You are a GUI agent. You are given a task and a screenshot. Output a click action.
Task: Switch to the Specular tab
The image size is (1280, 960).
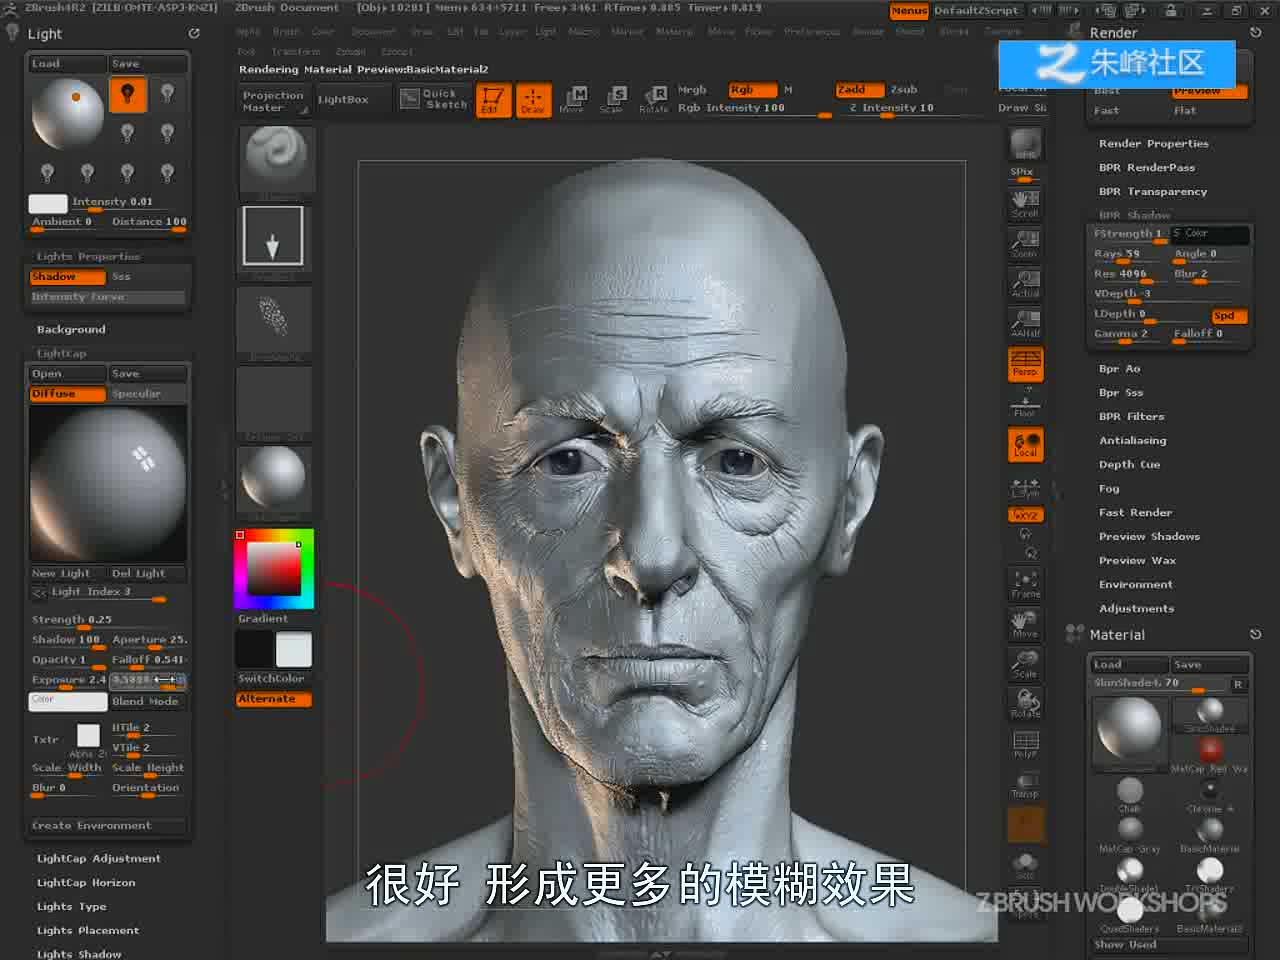[147, 394]
